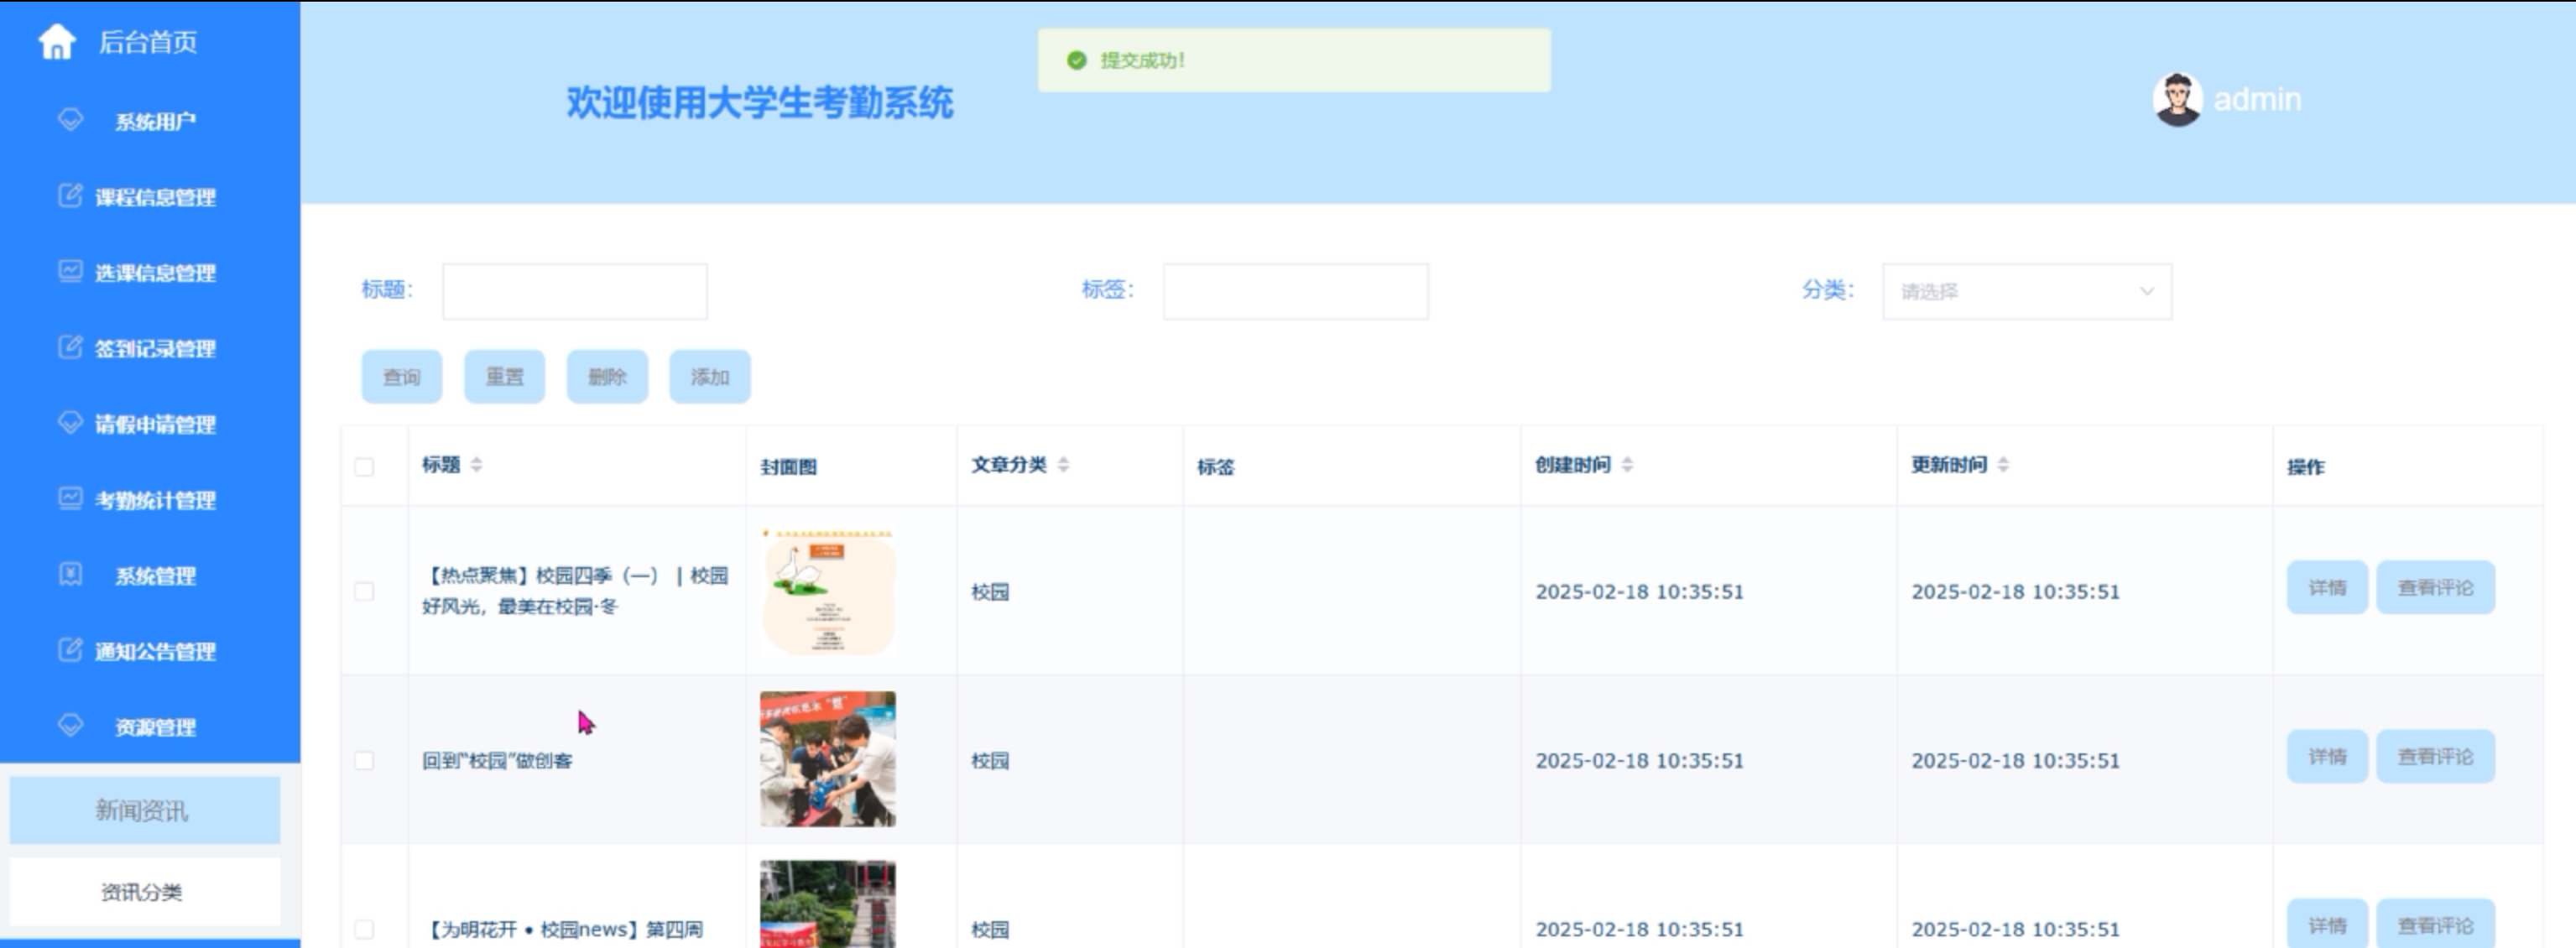The image size is (2576, 948).
Task: Sort table by 创建时间 column
Action: pyautogui.click(x=1627, y=465)
